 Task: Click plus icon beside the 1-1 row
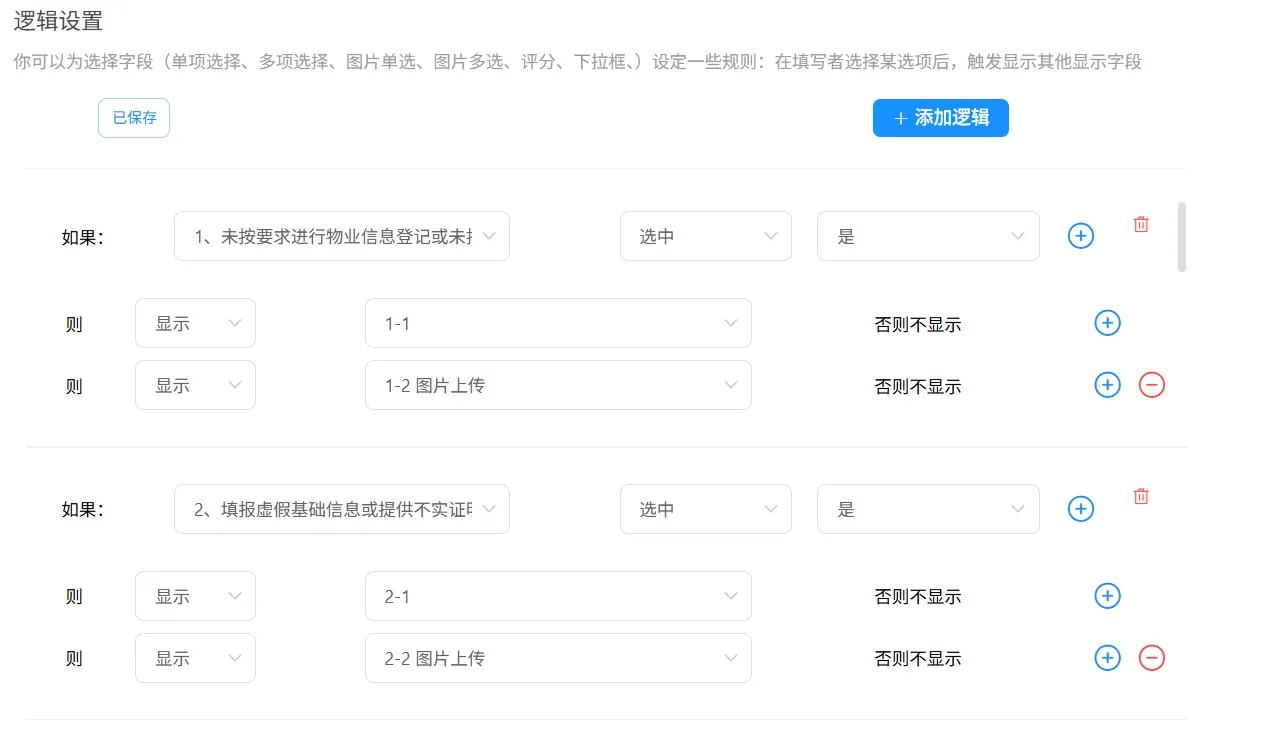point(1107,323)
